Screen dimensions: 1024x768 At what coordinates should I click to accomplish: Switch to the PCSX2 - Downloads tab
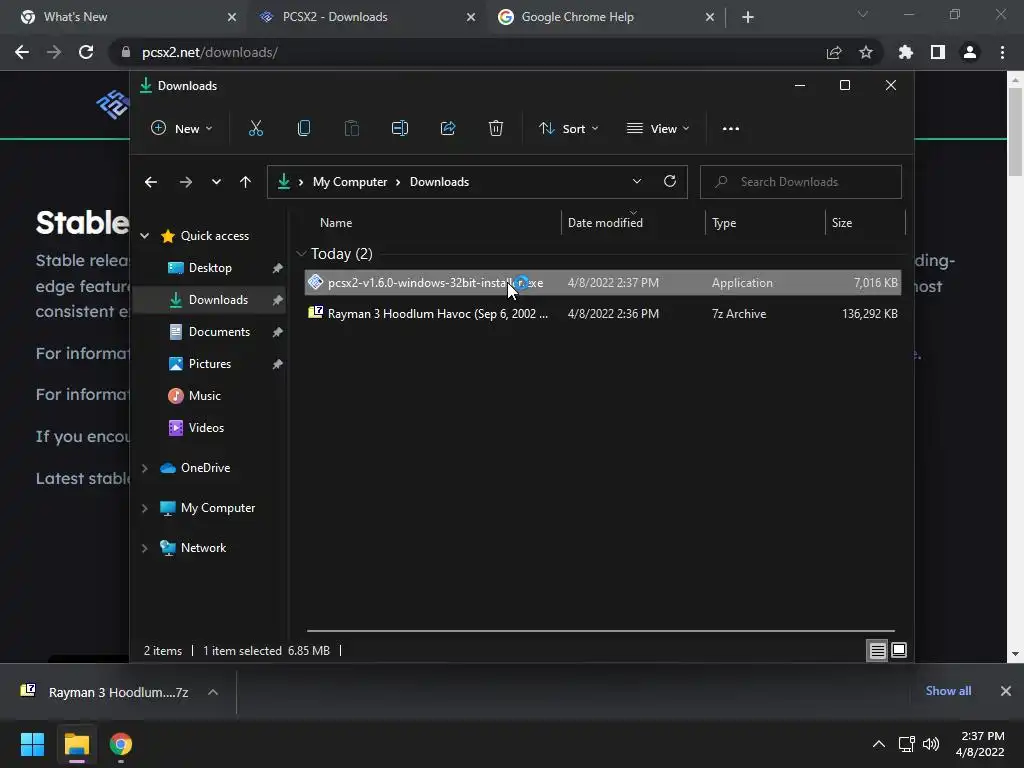tap(367, 17)
